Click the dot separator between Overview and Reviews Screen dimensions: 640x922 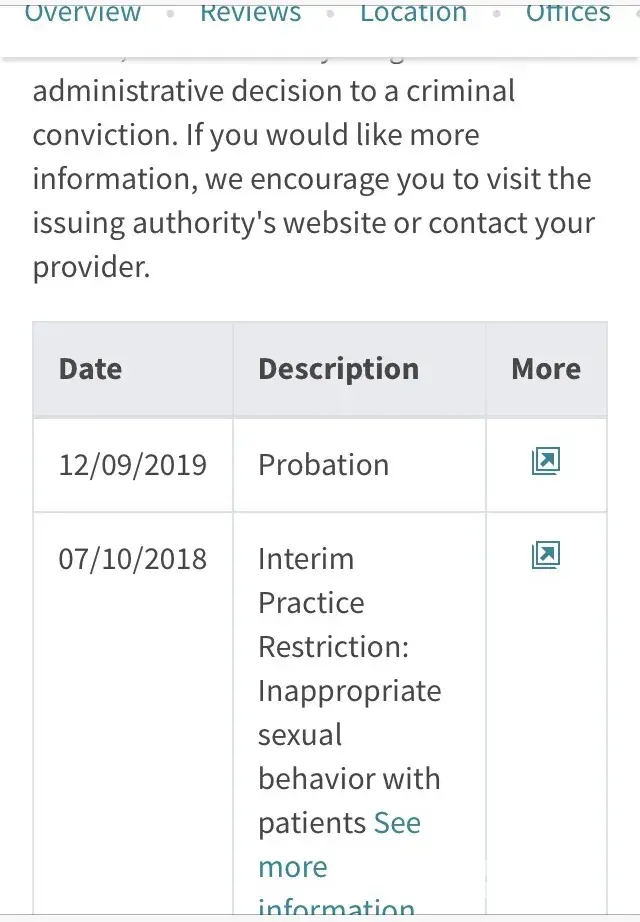click(x=170, y=14)
